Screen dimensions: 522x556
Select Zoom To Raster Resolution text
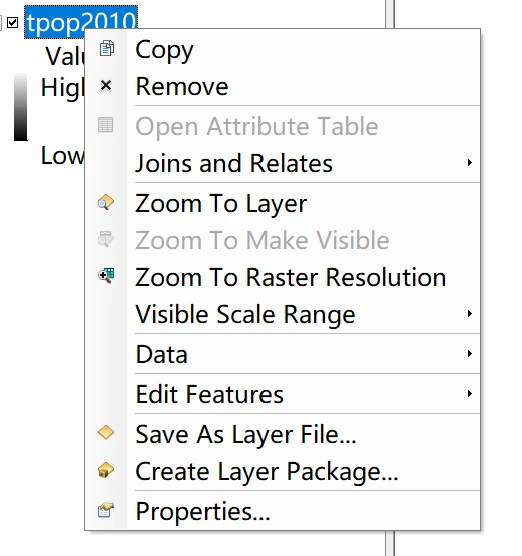(x=291, y=277)
